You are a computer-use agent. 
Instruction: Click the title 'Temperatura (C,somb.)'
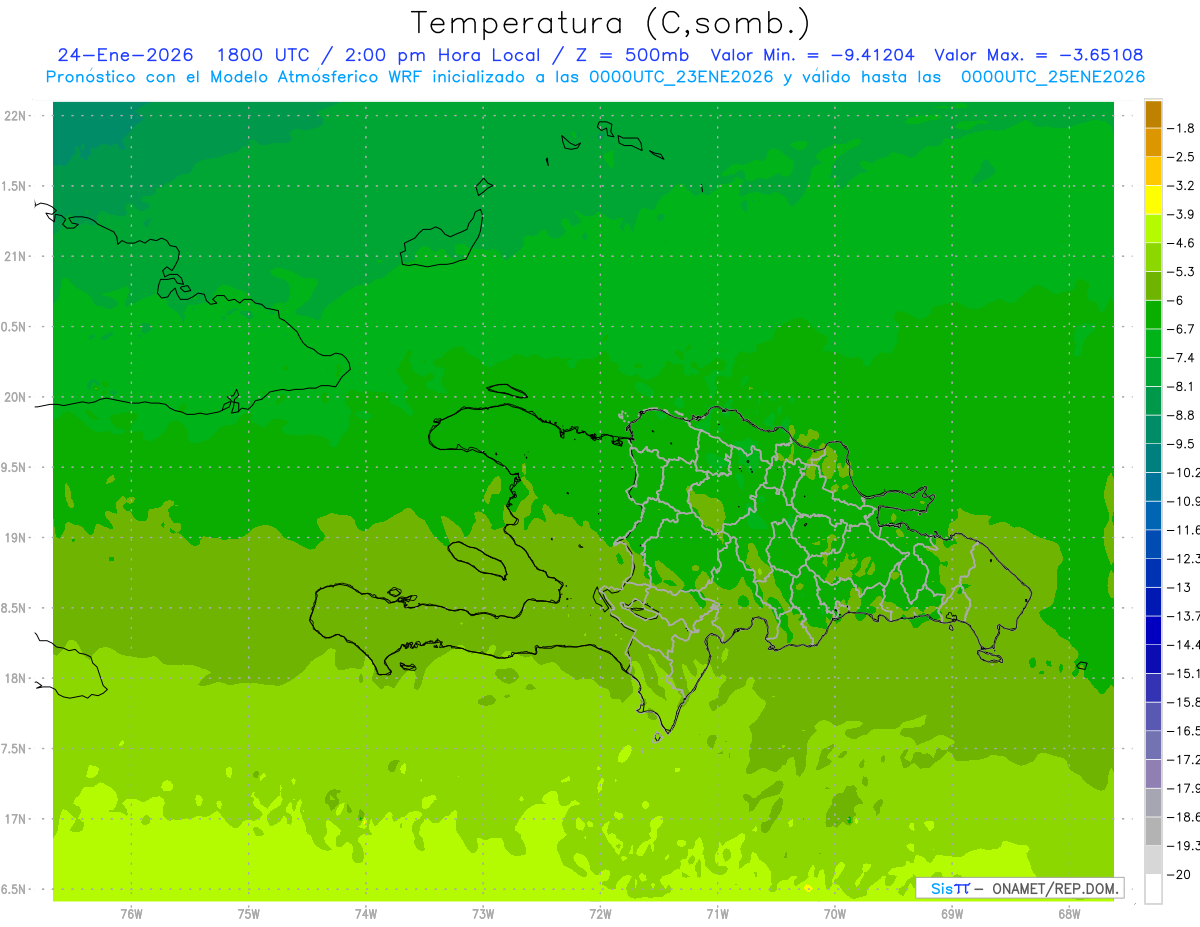tap(610, 24)
